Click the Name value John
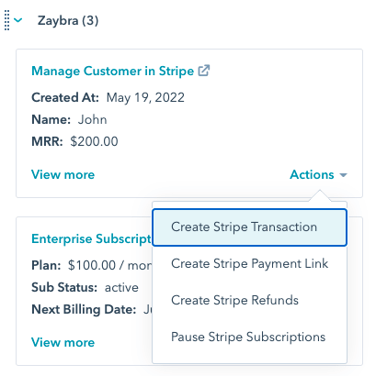 tap(92, 120)
